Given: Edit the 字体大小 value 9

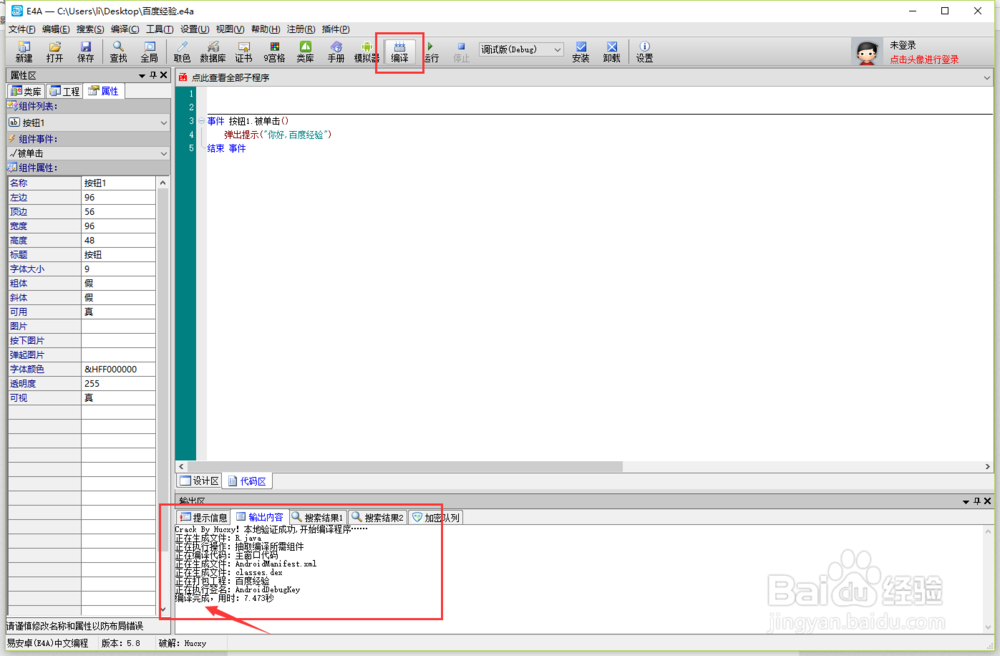Looking at the screenshot, I should pos(119,269).
